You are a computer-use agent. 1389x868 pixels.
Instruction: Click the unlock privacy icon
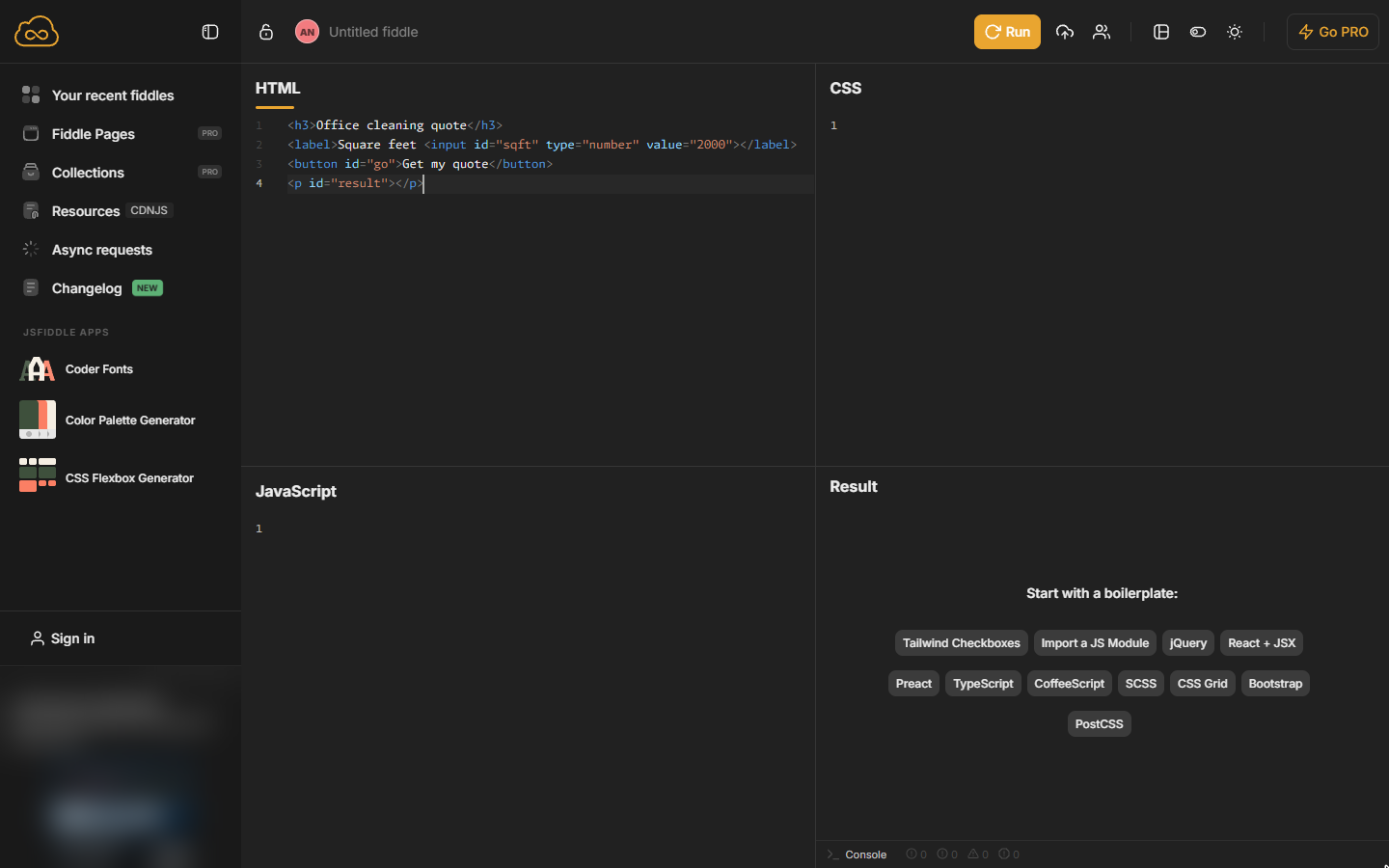pyautogui.click(x=266, y=32)
